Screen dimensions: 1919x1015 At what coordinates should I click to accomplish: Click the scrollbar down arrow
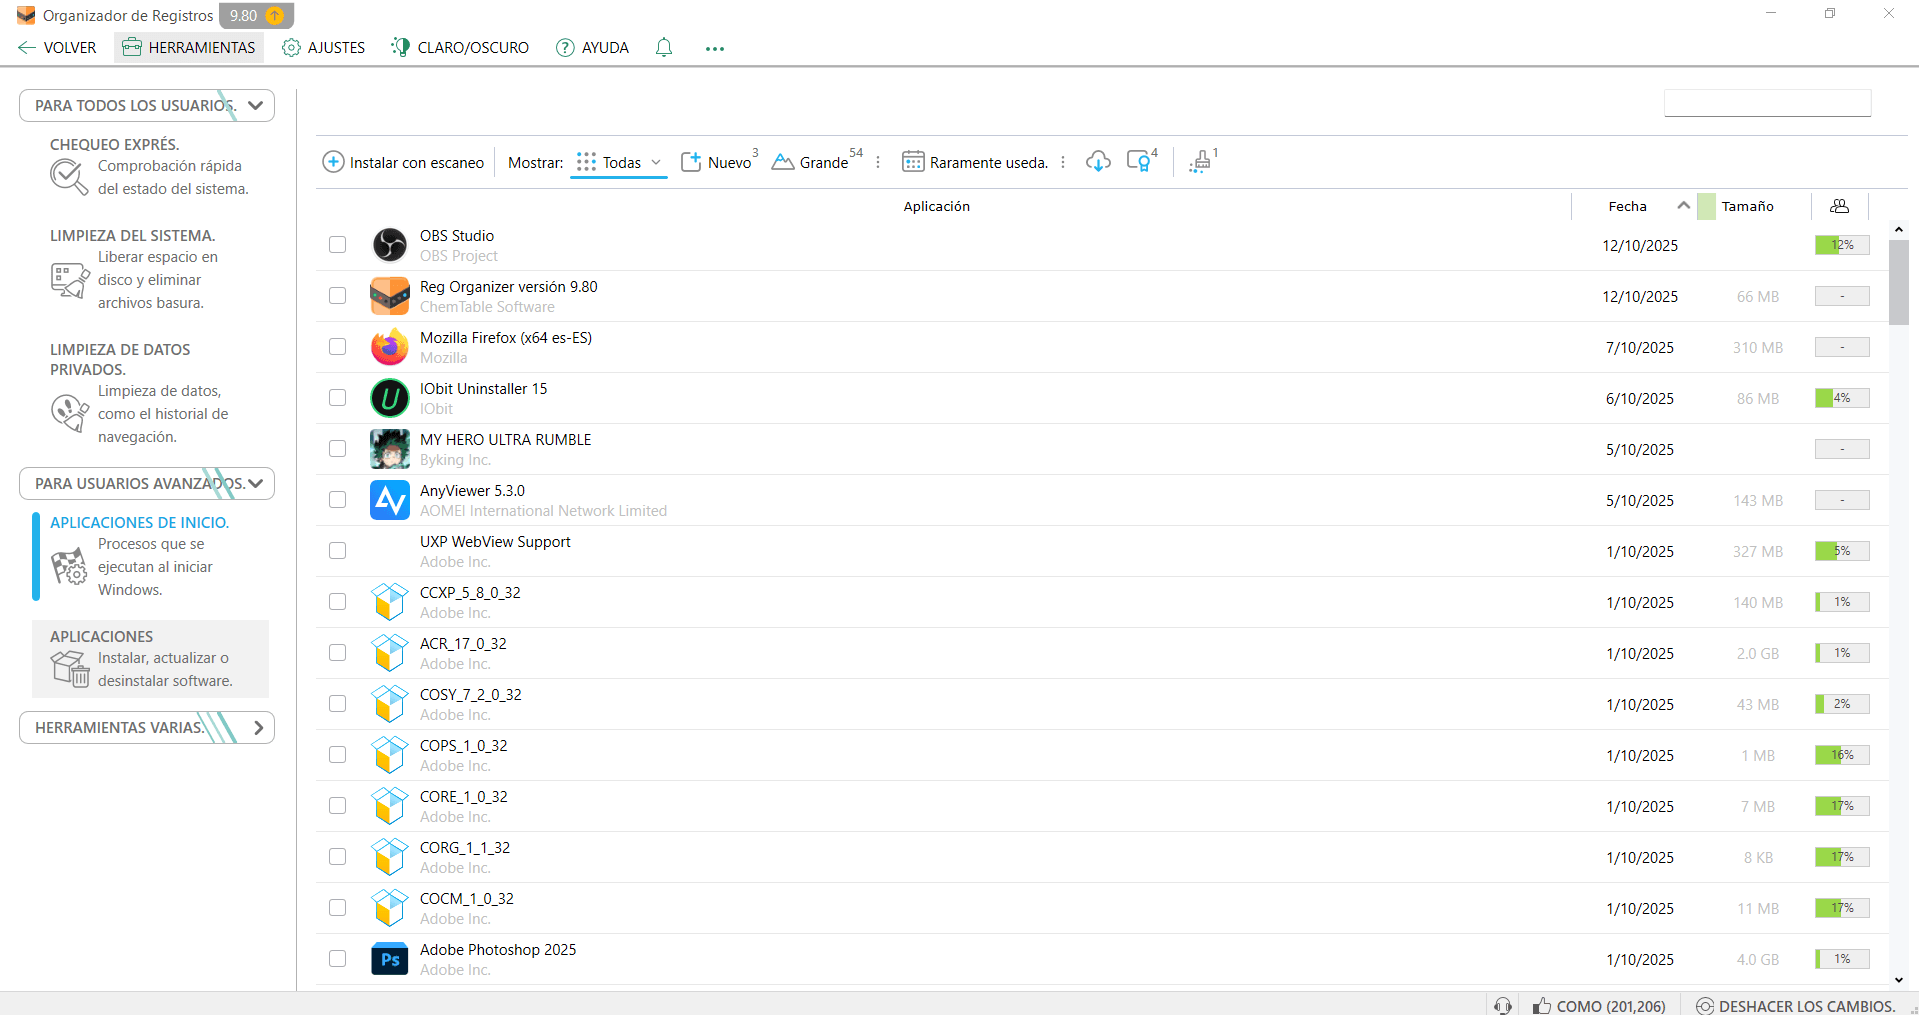[1898, 980]
